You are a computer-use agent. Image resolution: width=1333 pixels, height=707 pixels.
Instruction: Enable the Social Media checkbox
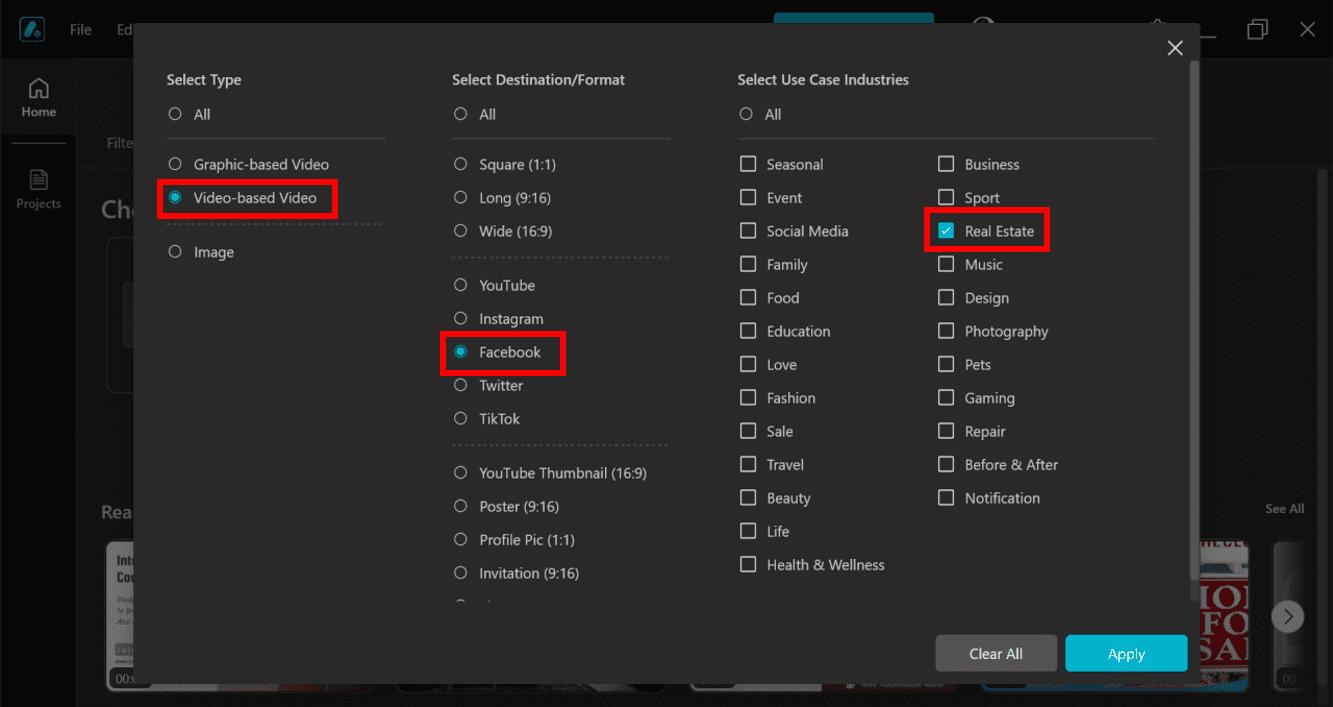coord(748,231)
